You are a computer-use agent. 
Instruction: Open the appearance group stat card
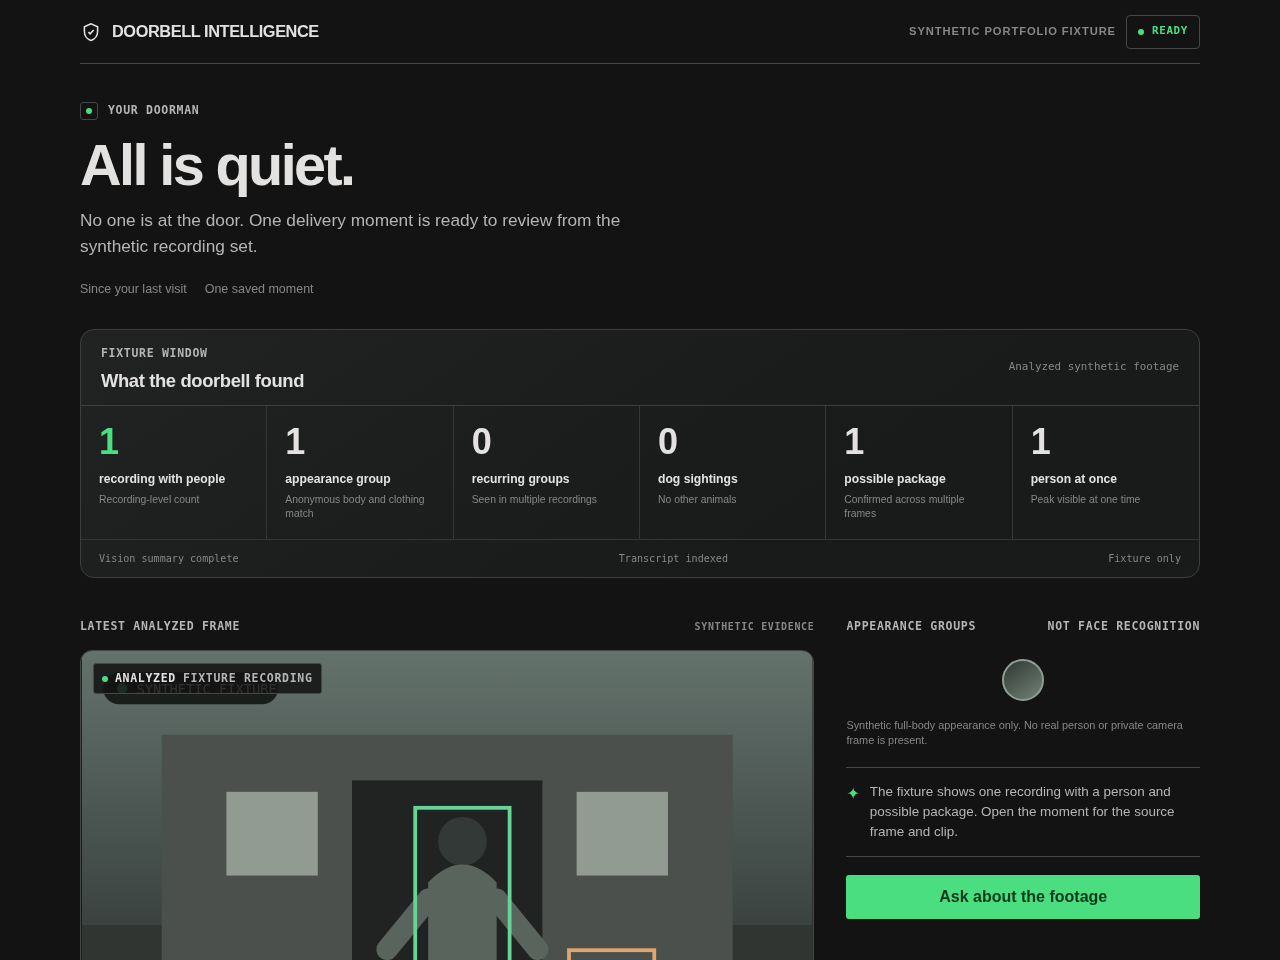pos(360,473)
